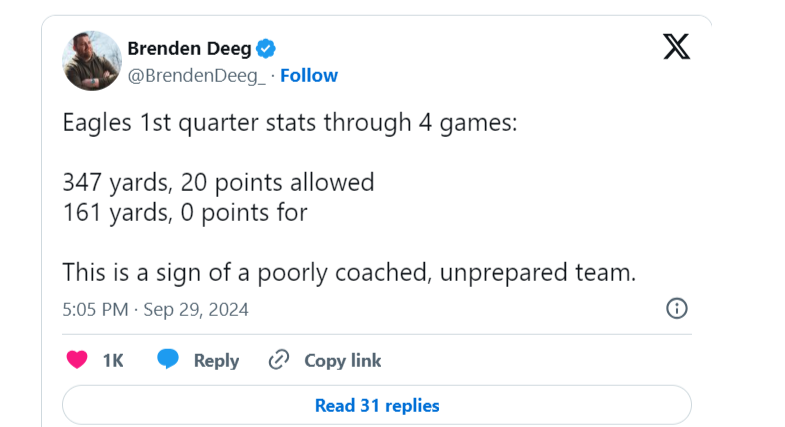Click the '161 yards, 0 points for' line

point(185,212)
